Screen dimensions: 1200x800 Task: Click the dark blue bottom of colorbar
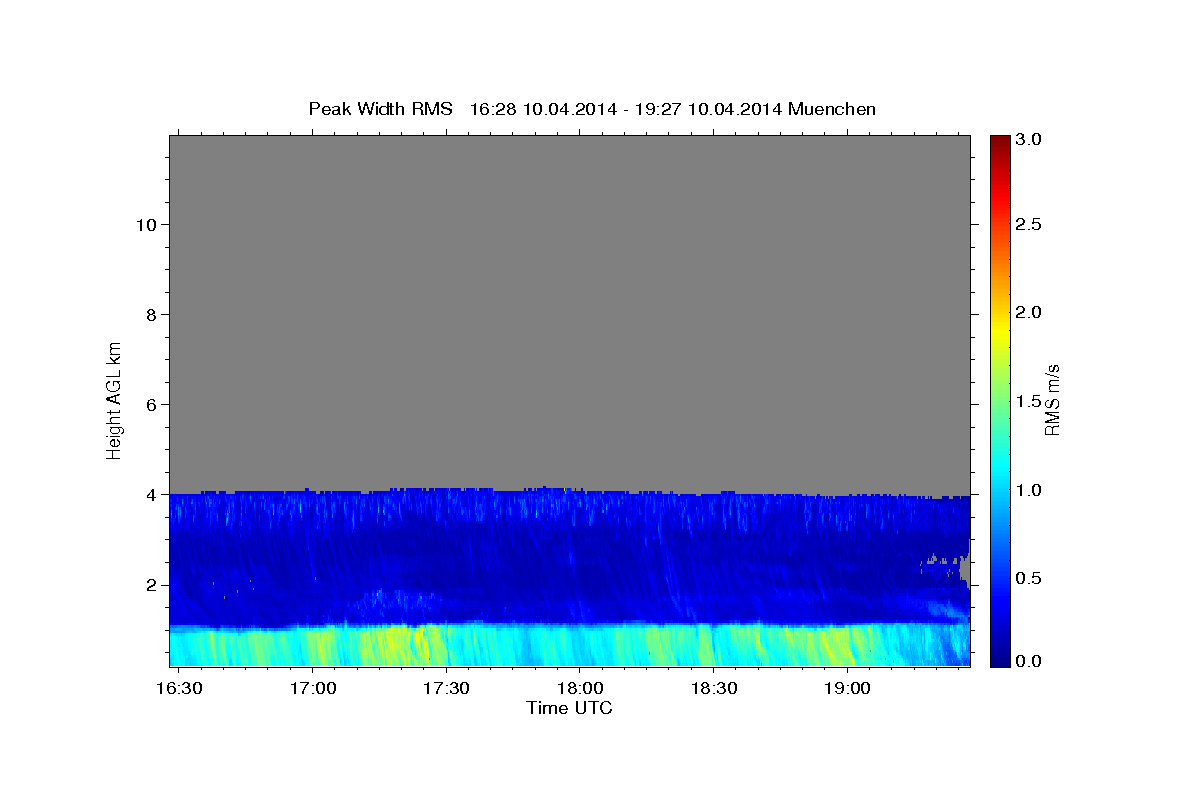(x=999, y=658)
